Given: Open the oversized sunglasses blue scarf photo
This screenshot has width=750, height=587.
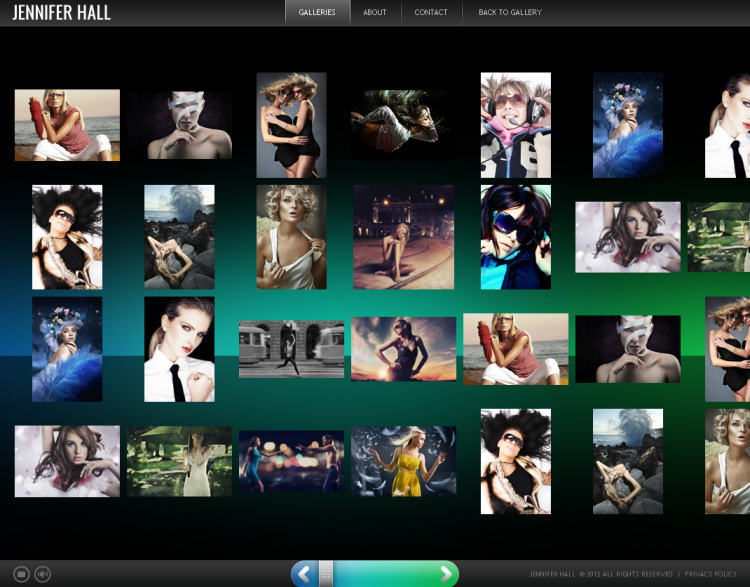Looking at the screenshot, I should [516, 237].
